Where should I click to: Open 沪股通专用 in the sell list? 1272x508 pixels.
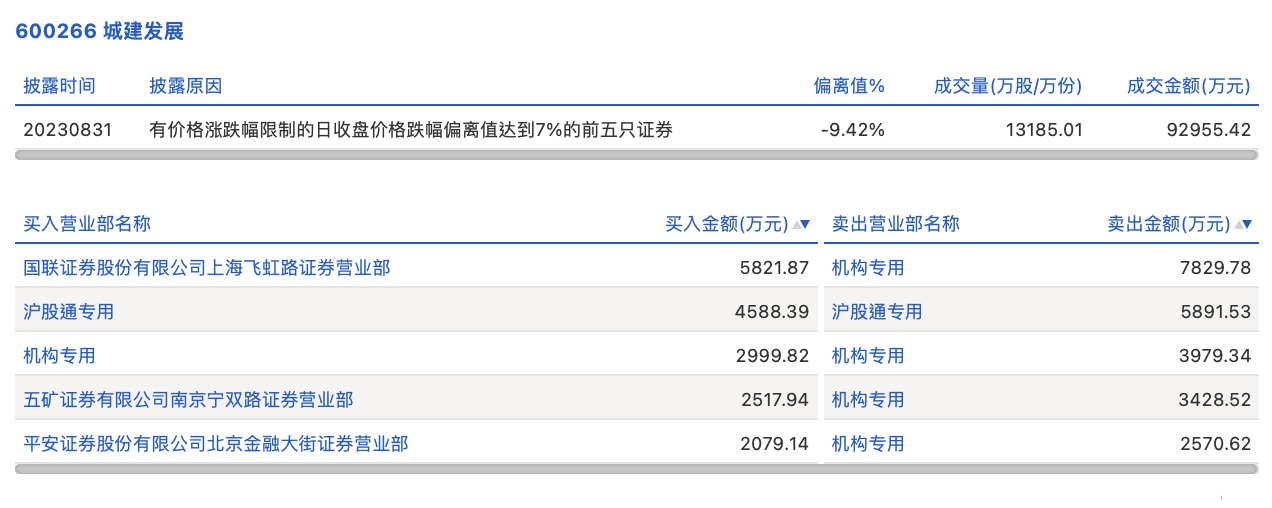[877, 312]
